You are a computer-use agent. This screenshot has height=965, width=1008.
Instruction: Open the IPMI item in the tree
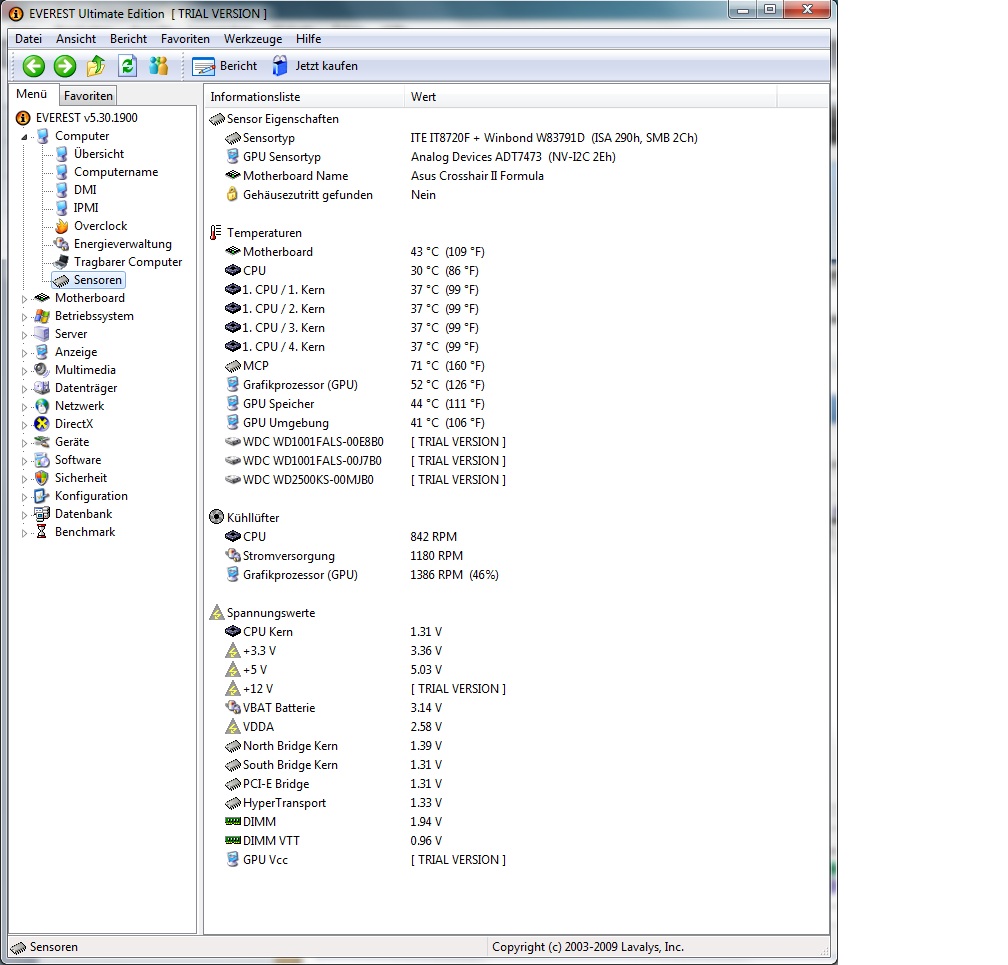click(x=86, y=208)
